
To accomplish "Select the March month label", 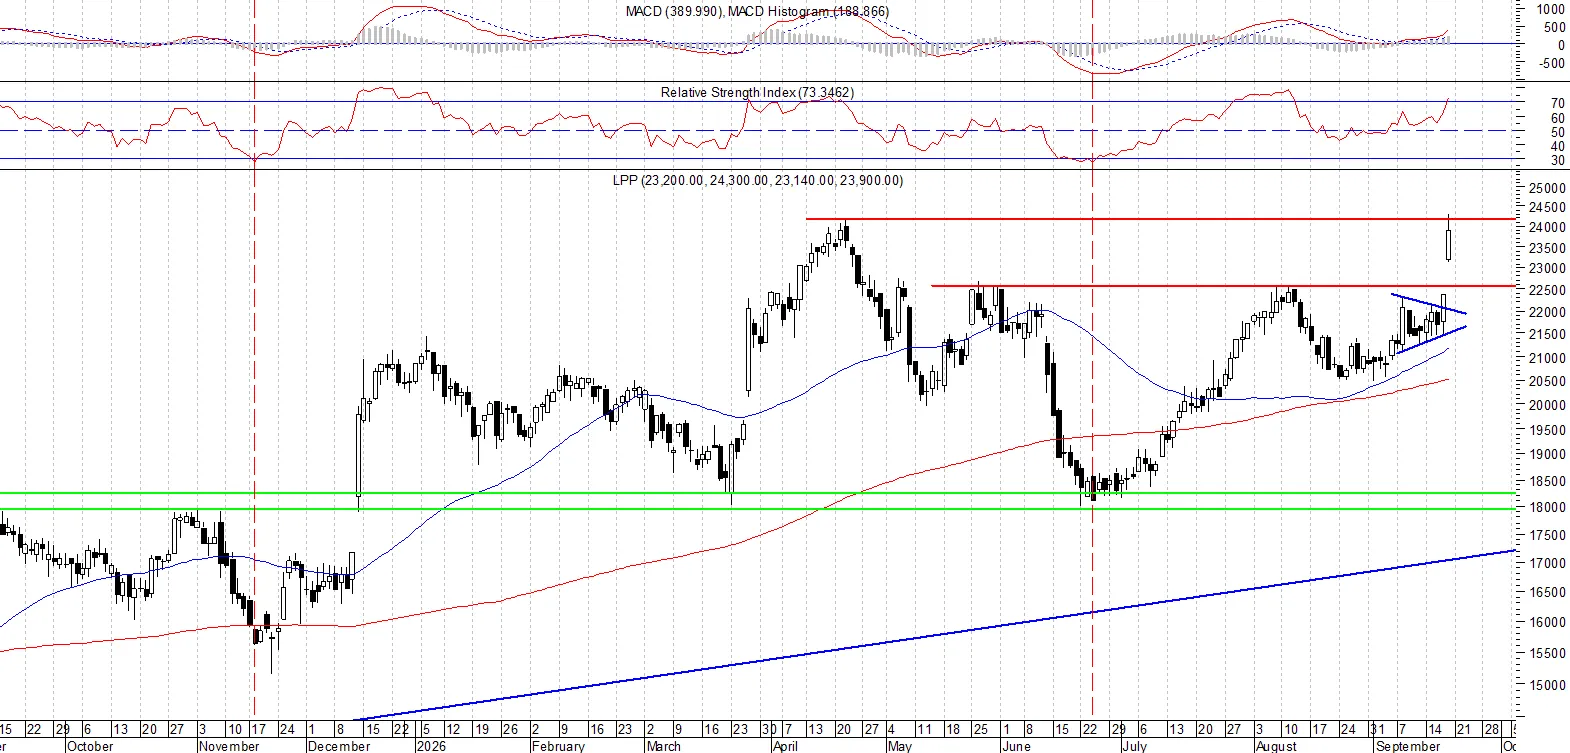I will (663, 746).
